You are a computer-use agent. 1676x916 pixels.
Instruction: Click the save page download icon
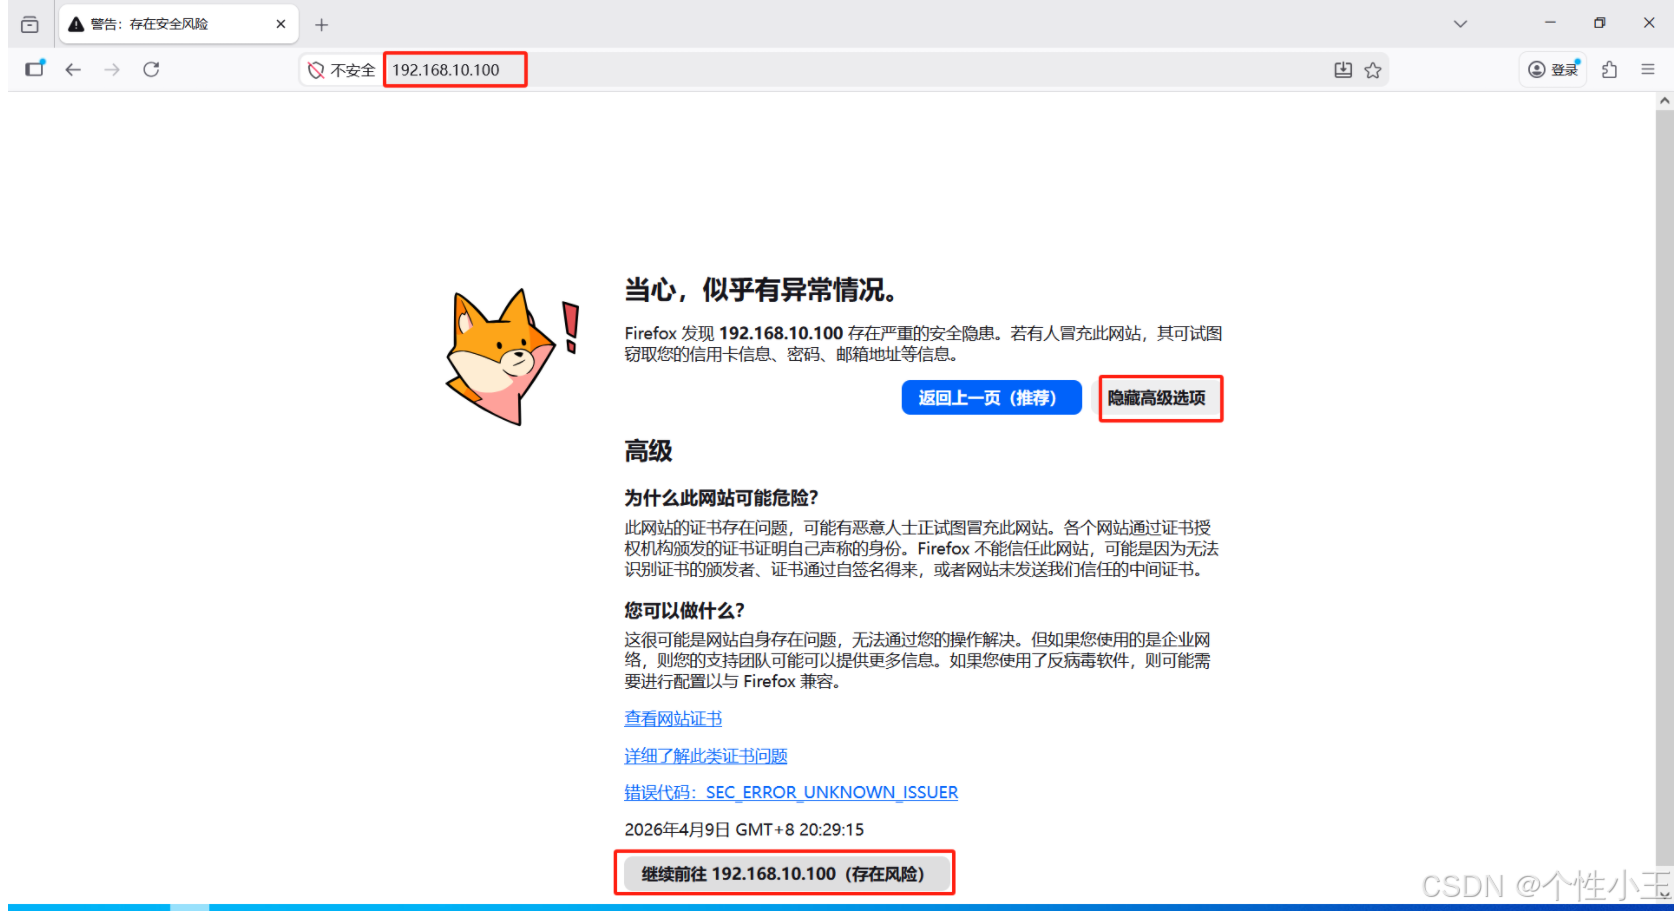click(x=1343, y=70)
